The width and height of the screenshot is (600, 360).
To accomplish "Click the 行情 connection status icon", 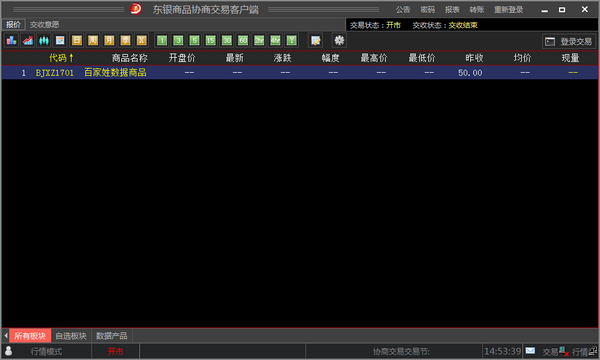I will (x=593, y=350).
